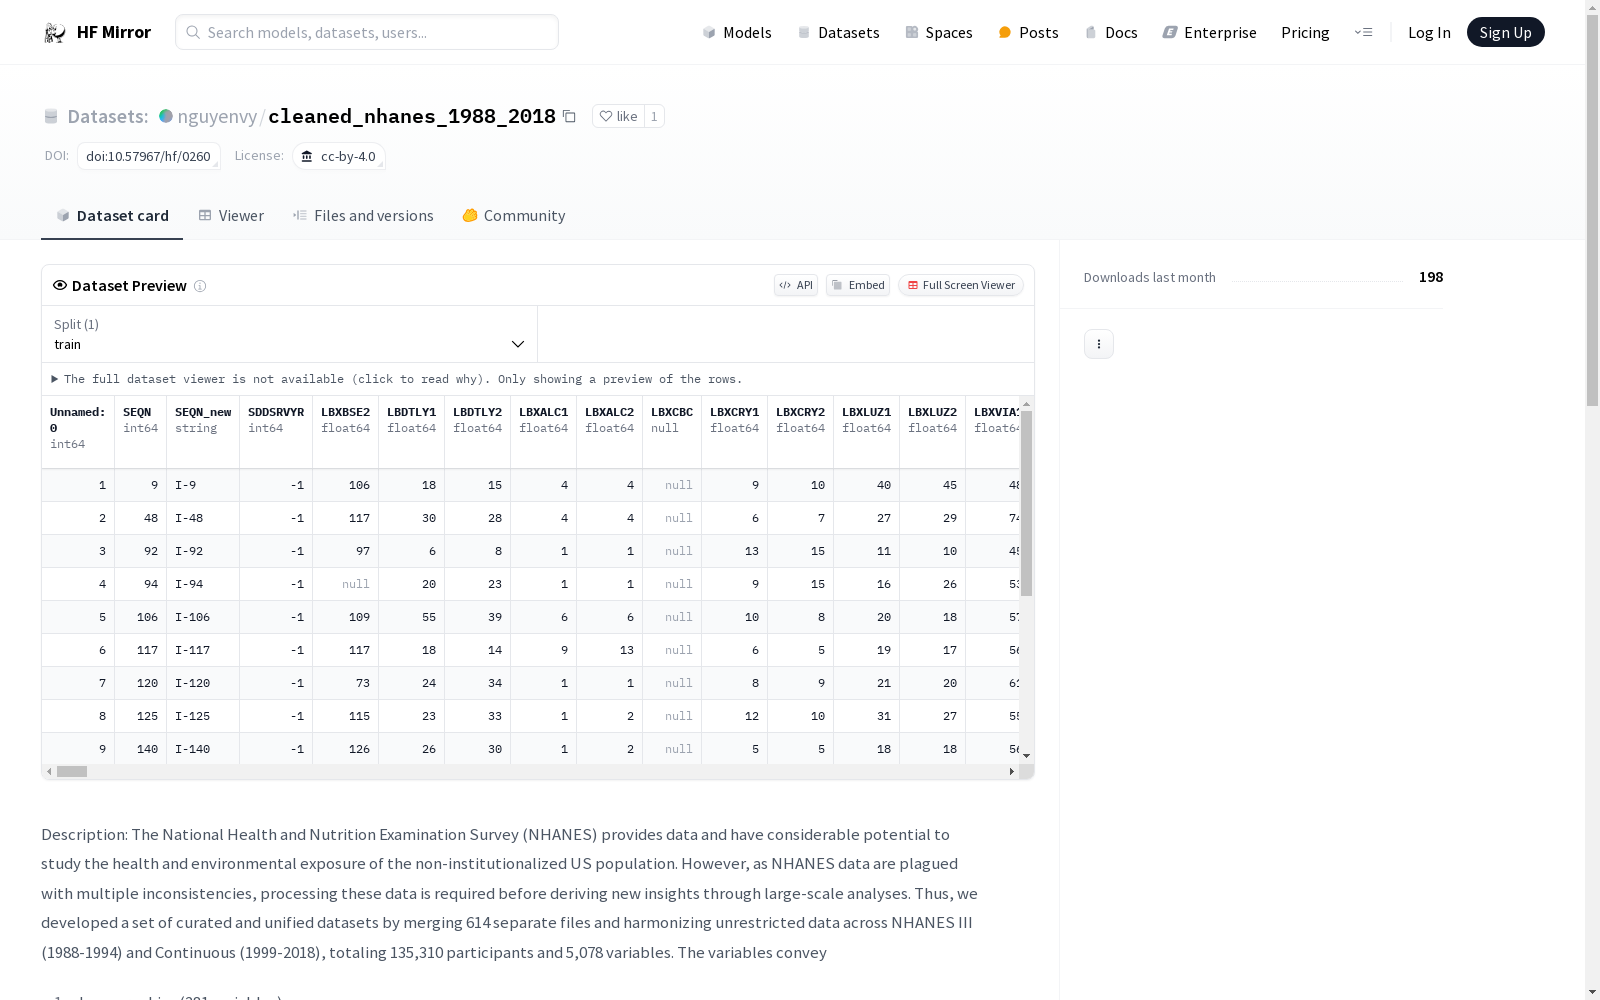Image resolution: width=1600 pixels, height=1000 pixels.
Task: Click the API button
Action: pos(796,285)
